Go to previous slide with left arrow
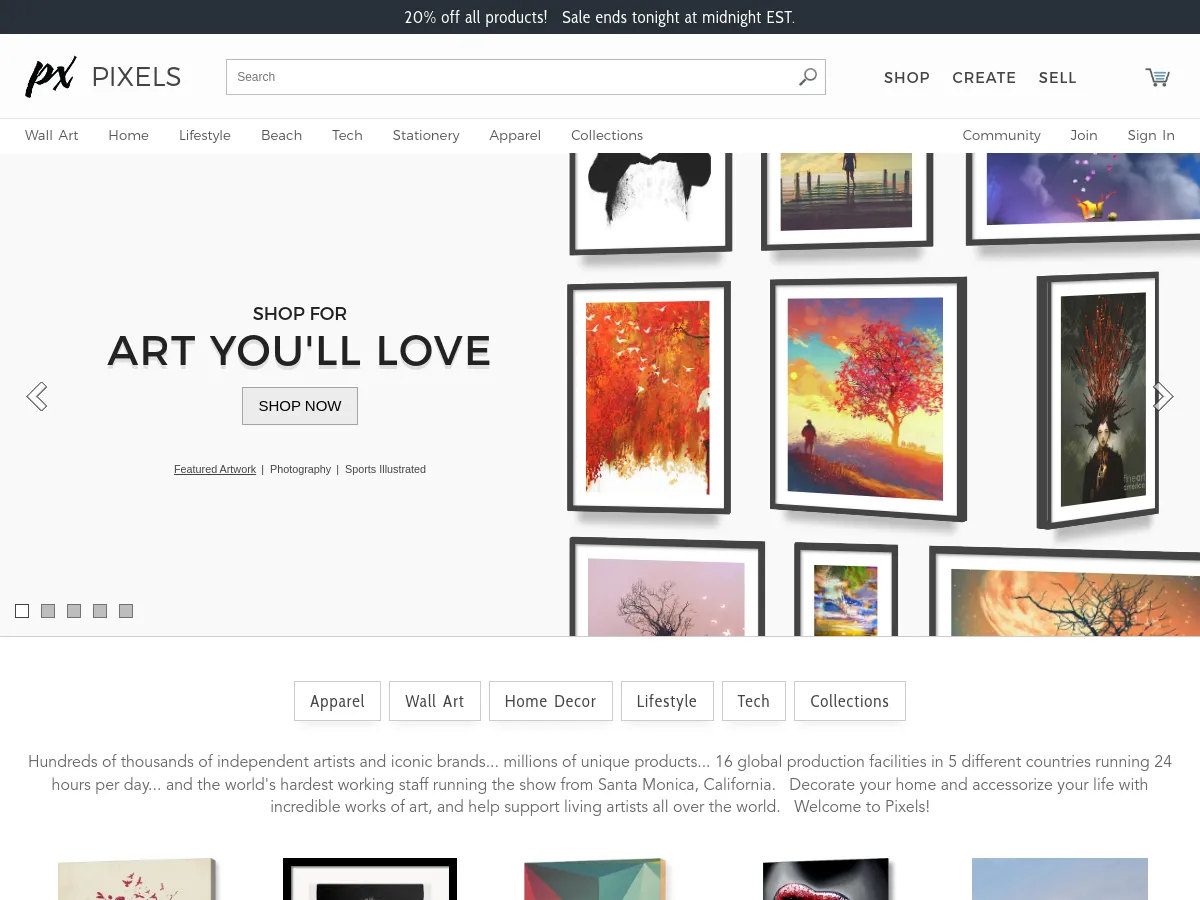Viewport: 1200px width, 900px height. [37, 397]
